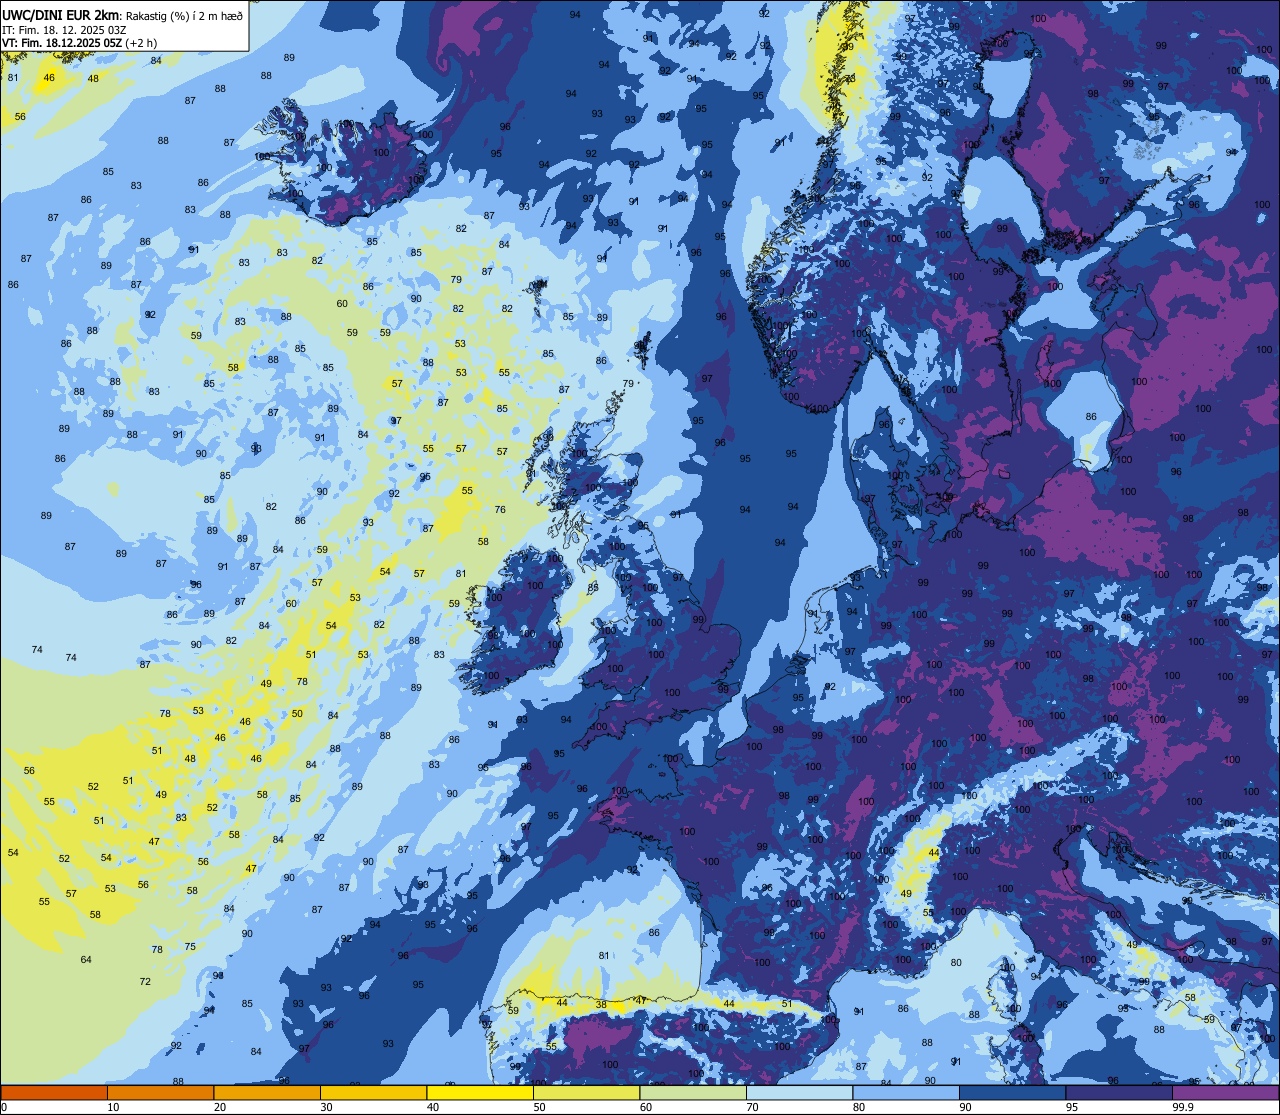Select the 70–80 light blue legend swatch
Screen dimensions: 1280x1115
pyautogui.click(x=799, y=1092)
